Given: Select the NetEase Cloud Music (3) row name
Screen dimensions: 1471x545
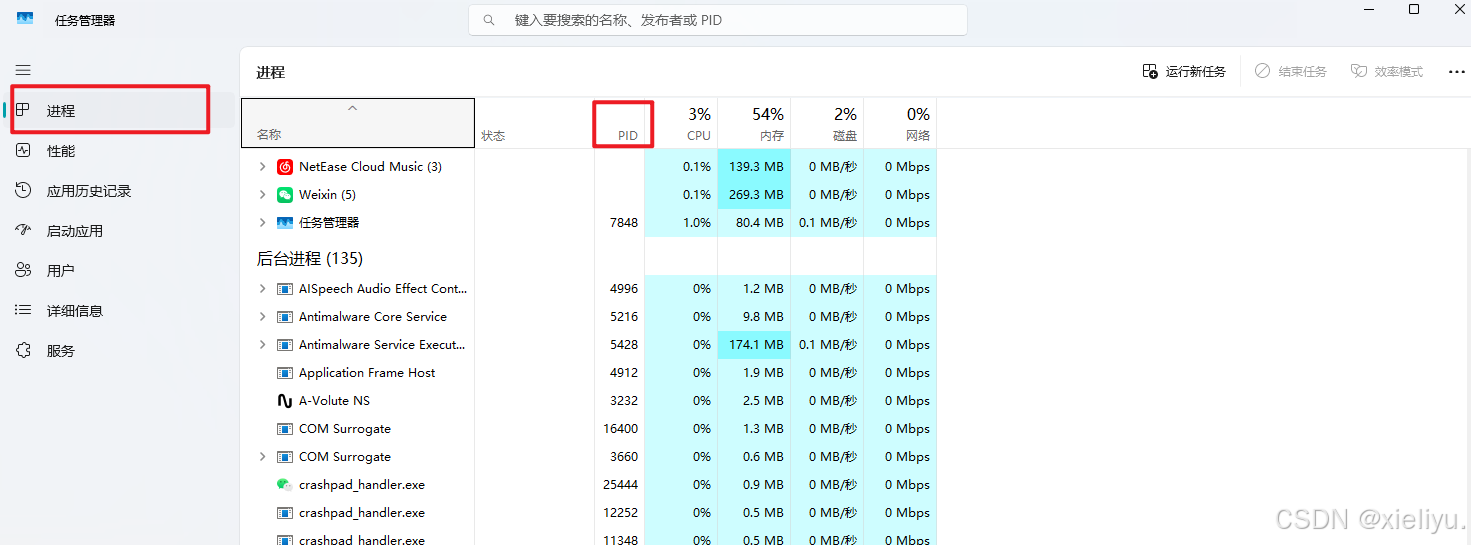Looking at the screenshot, I should [x=370, y=167].
